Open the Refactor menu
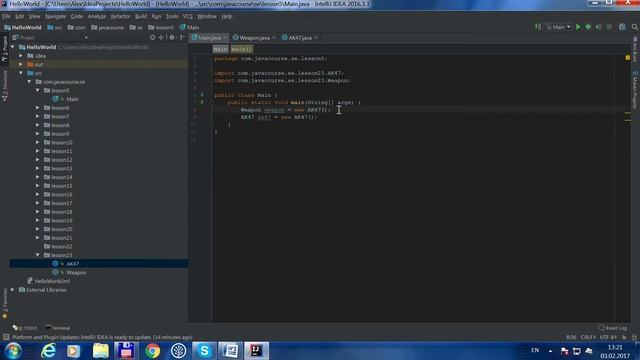Screen dimensions: 640x360 pyautogui.click(x=120, y=16)
